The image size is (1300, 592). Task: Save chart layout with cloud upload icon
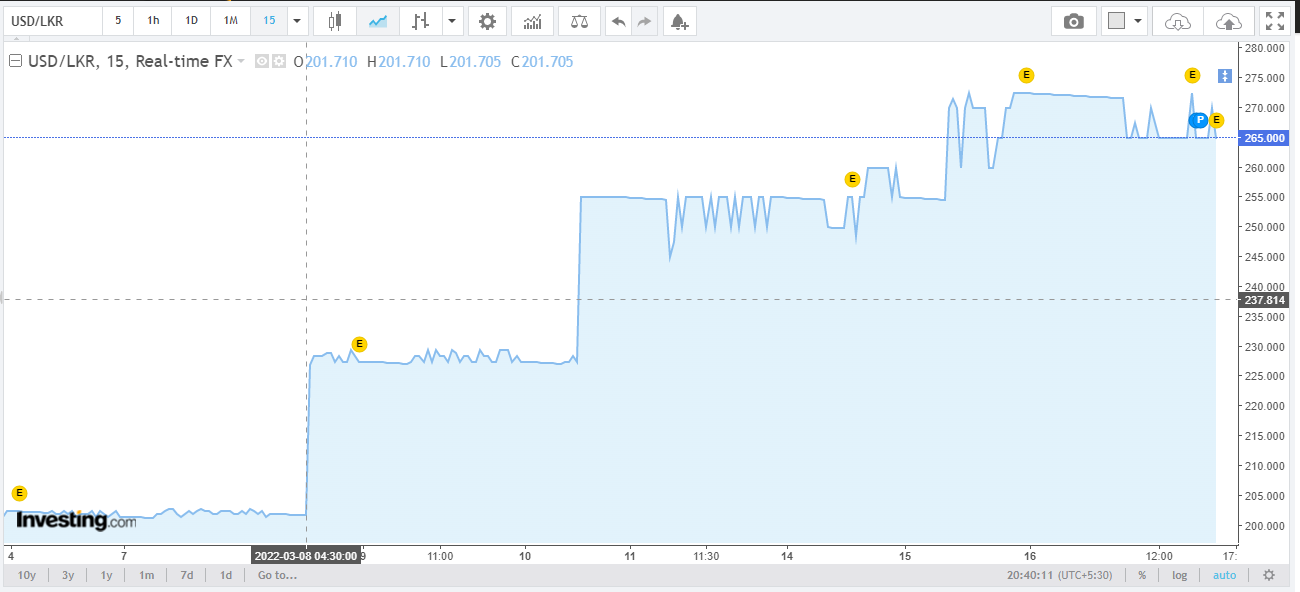click(x=1229, y=21)
